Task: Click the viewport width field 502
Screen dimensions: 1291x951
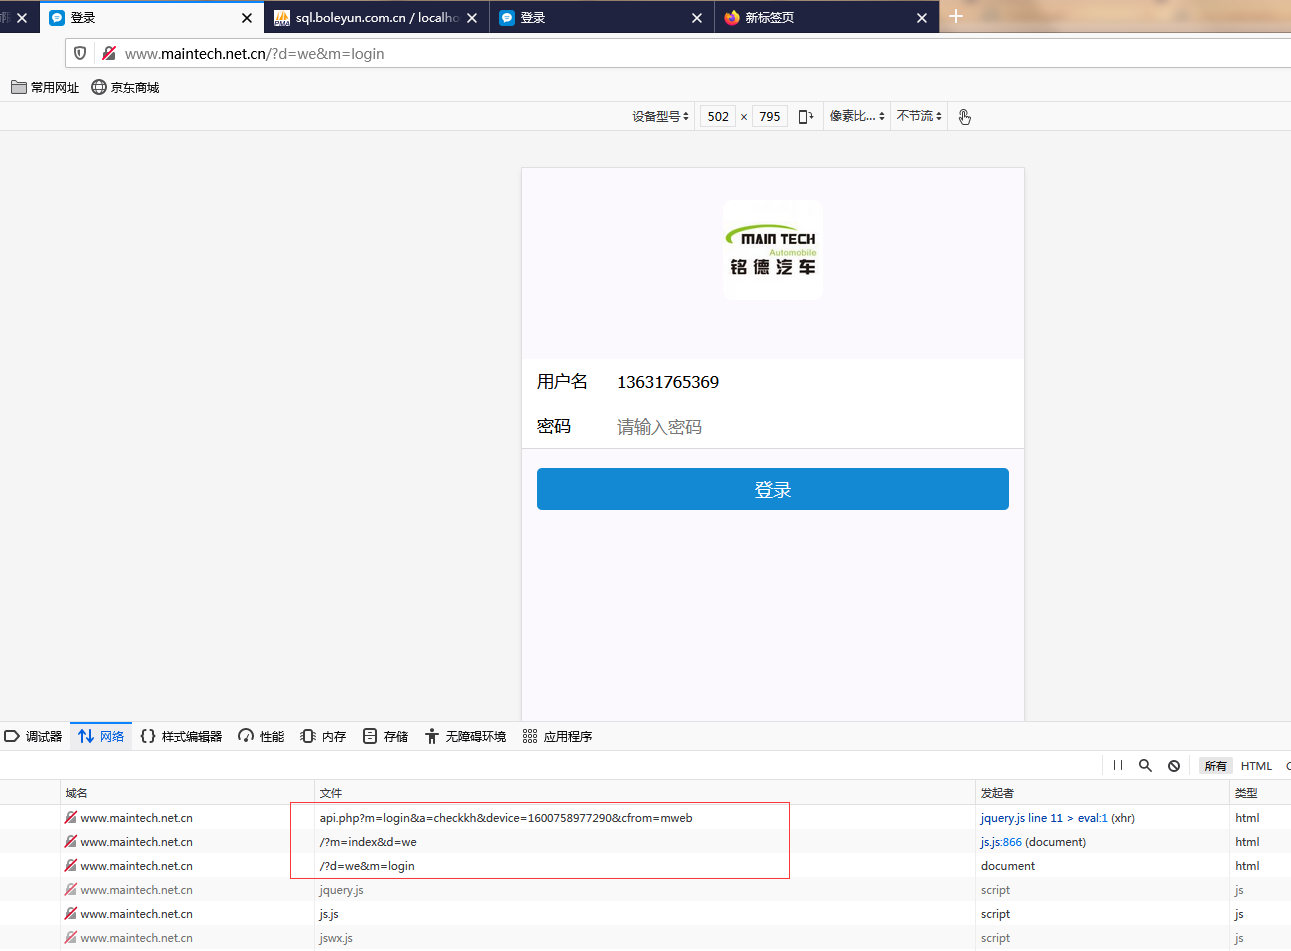Action: [x=718, y=117]
